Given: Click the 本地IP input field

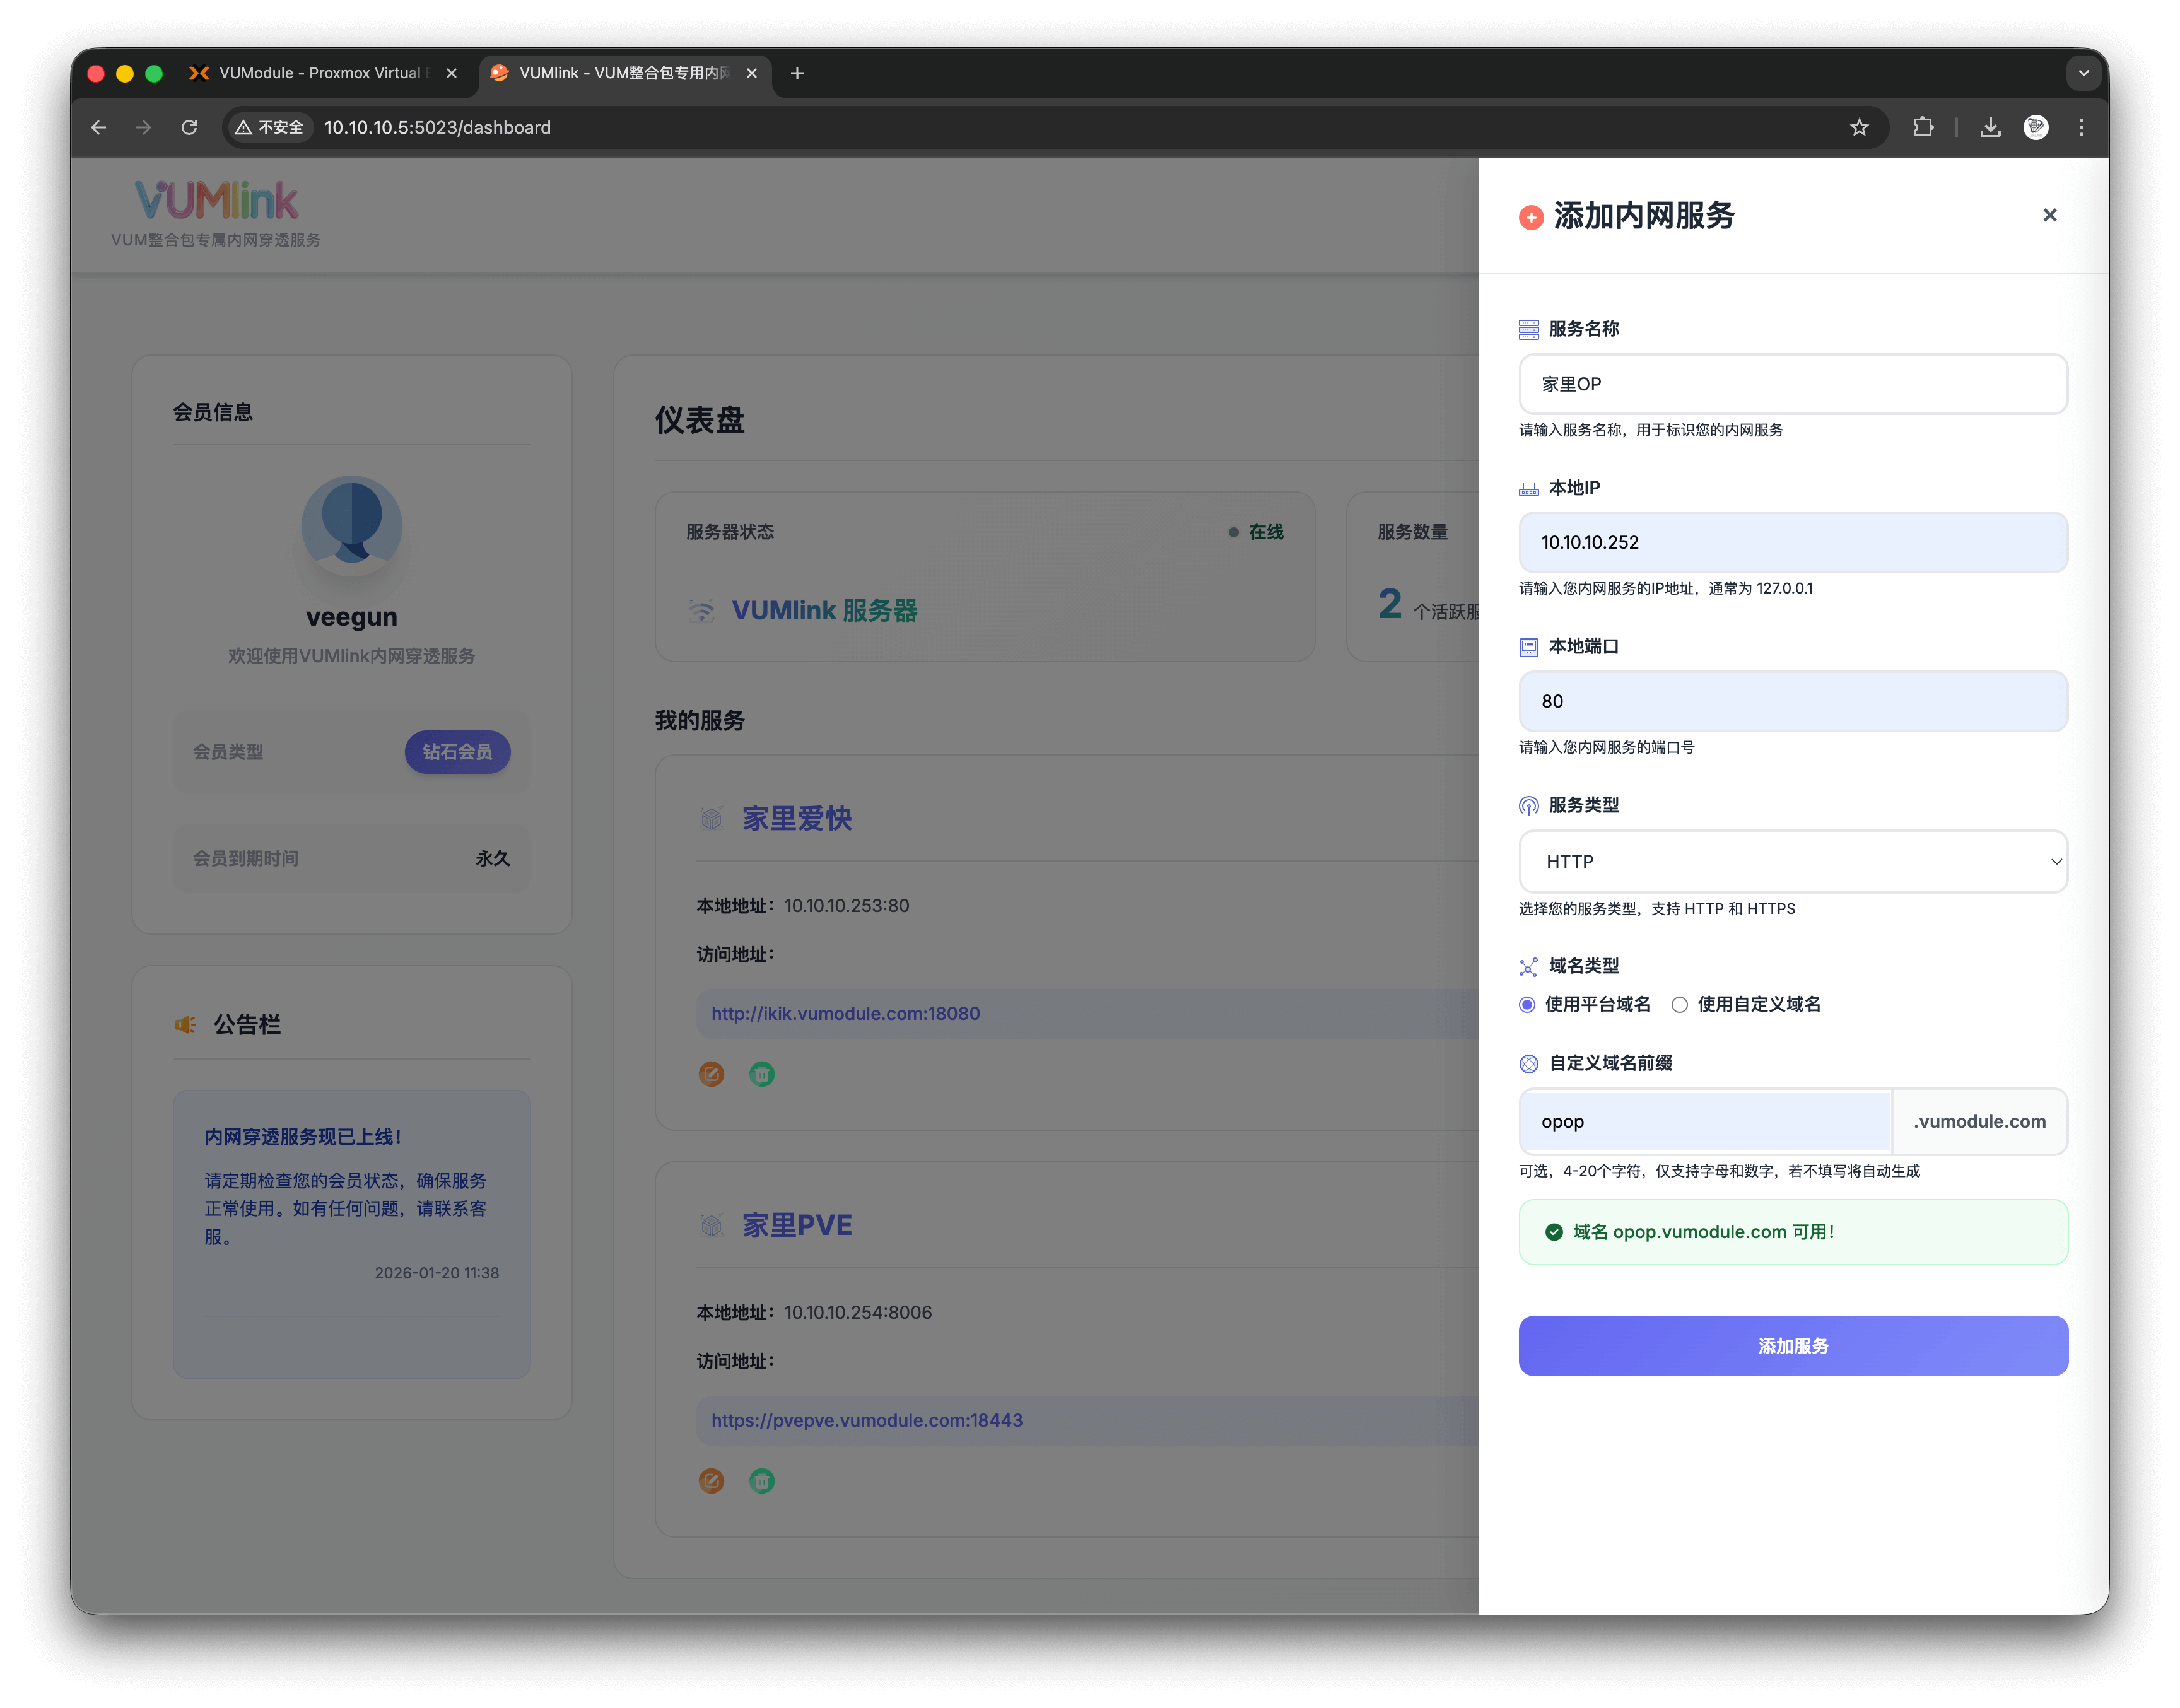Looking at the screenshot, I should tap(1793, 542).
